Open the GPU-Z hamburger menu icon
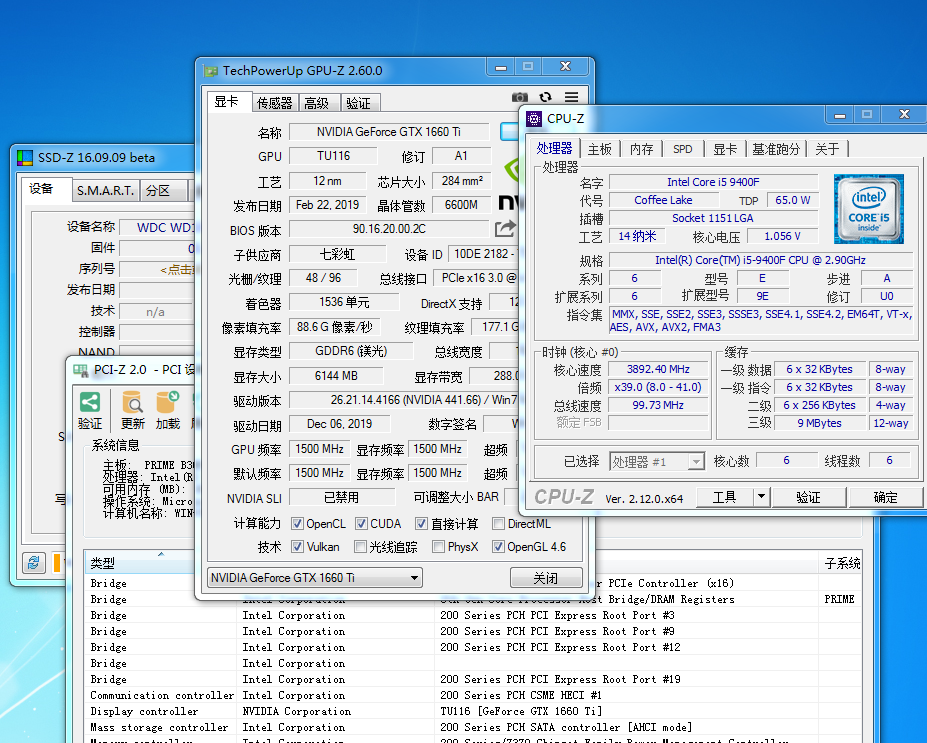 [571, 97]
